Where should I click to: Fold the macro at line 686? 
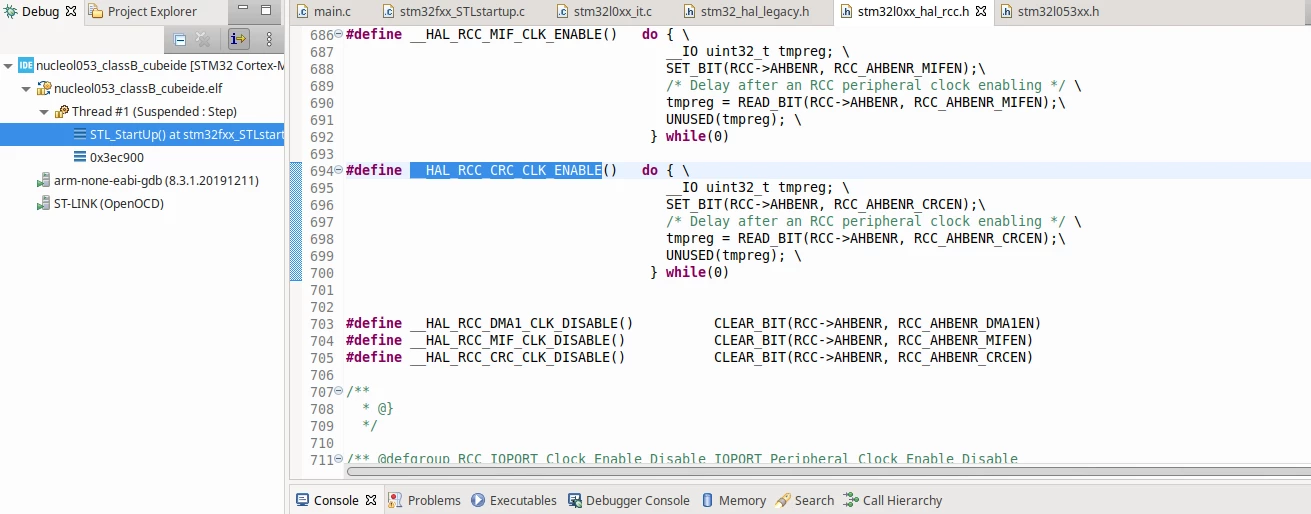coord(338,35)
